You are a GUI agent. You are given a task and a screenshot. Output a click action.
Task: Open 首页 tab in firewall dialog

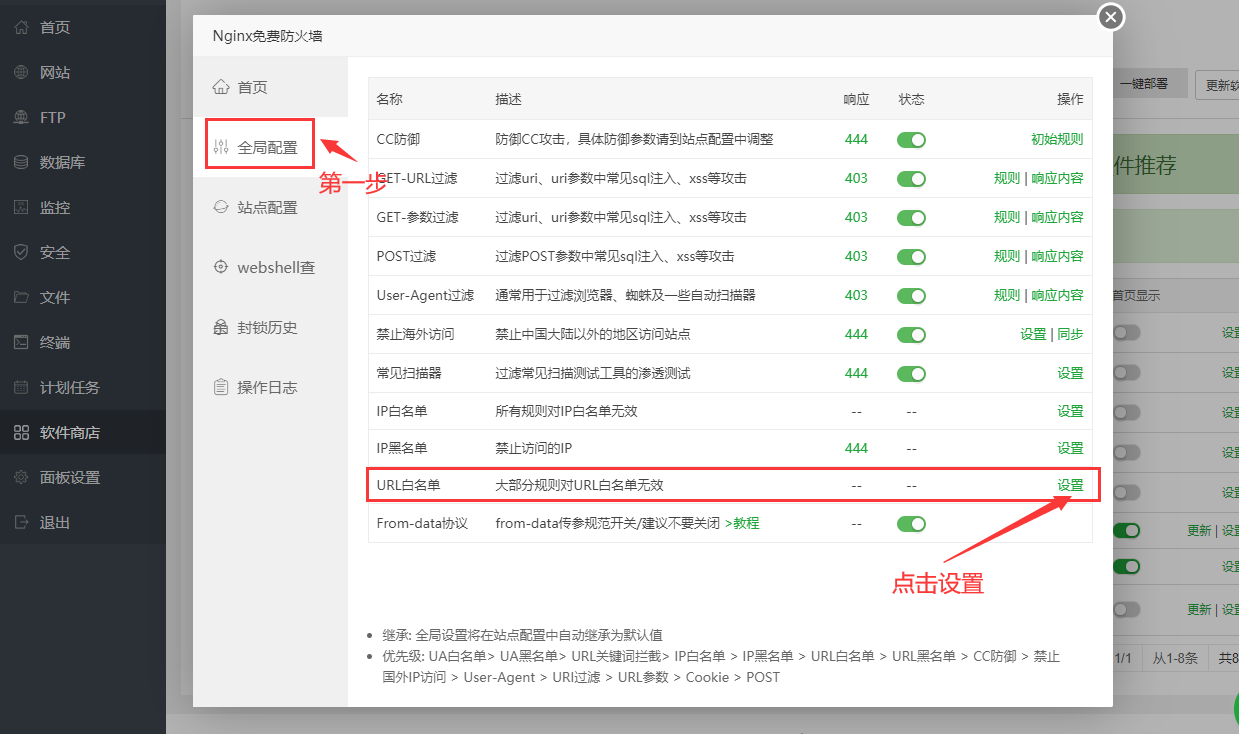coord(270,87)
